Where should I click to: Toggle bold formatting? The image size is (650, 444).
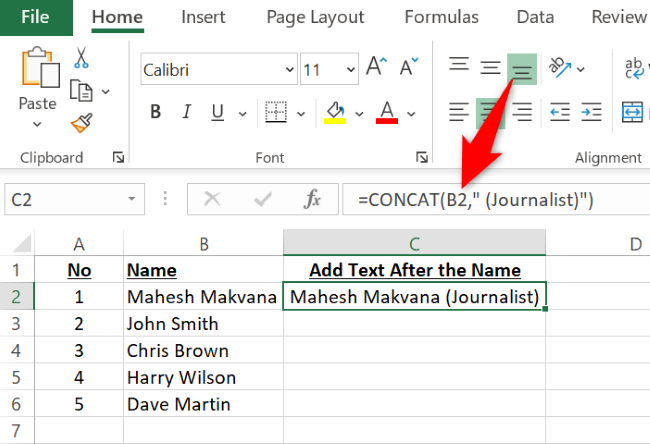click(x=155, y=112)
